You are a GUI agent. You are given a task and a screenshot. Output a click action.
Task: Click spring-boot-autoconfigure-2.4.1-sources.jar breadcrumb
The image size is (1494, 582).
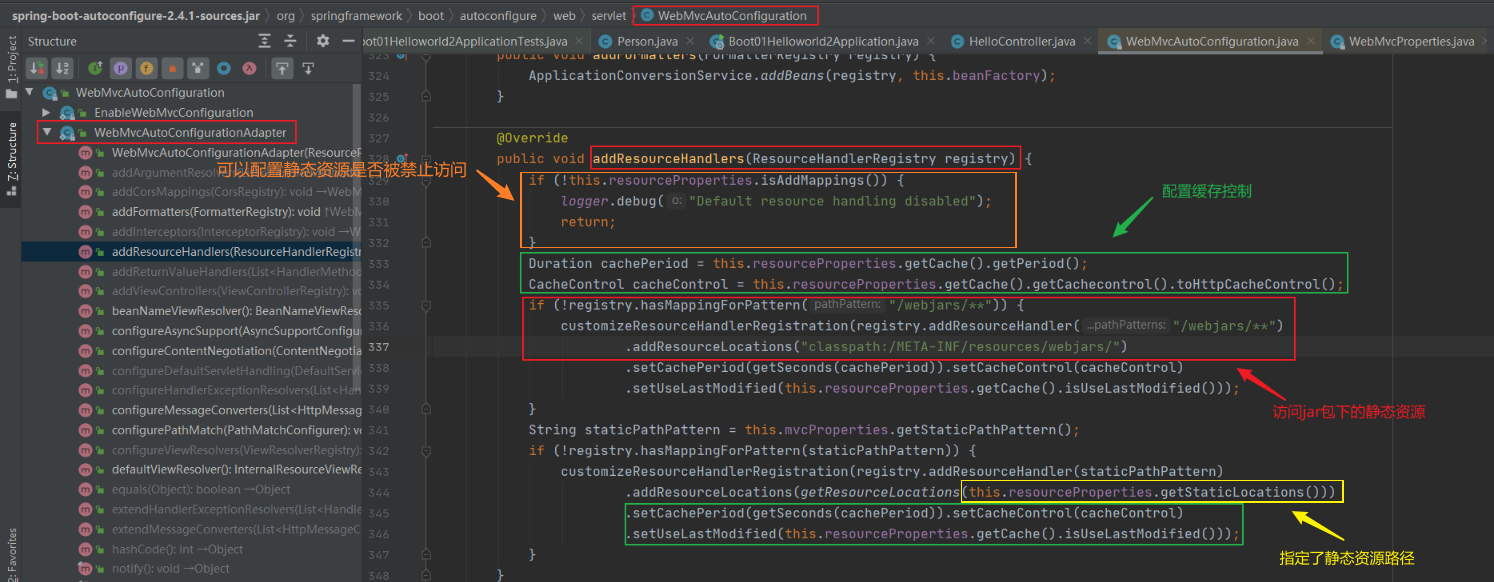135,16
